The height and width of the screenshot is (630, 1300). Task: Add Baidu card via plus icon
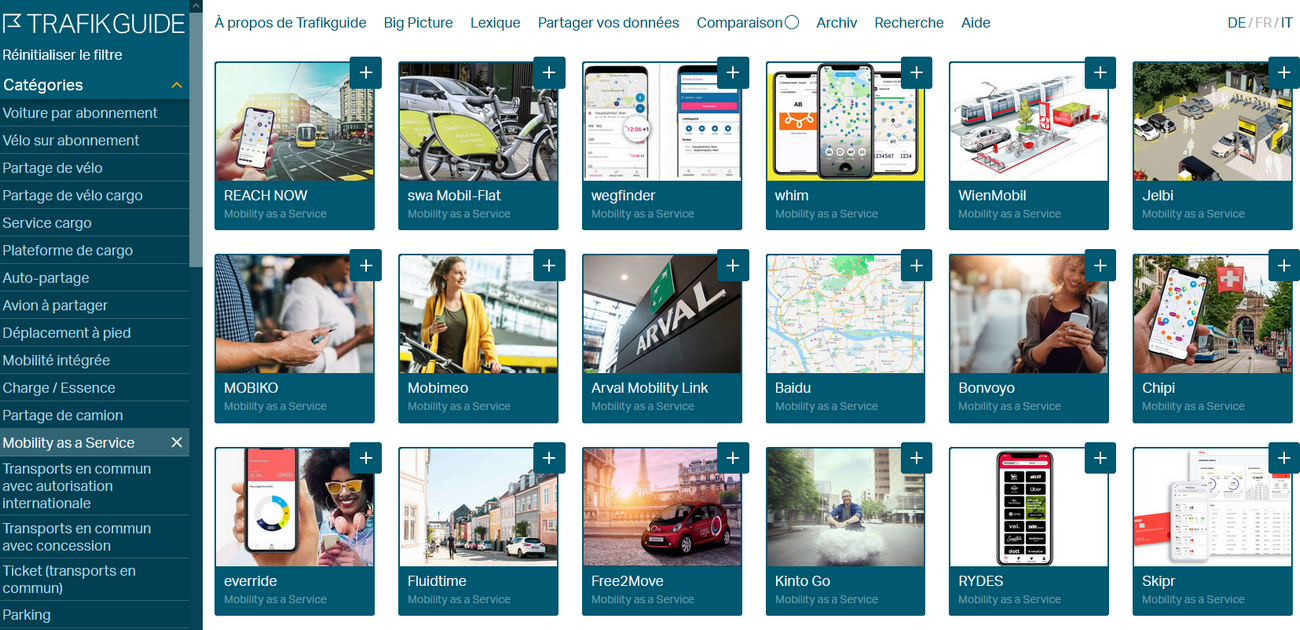point(916,265)
